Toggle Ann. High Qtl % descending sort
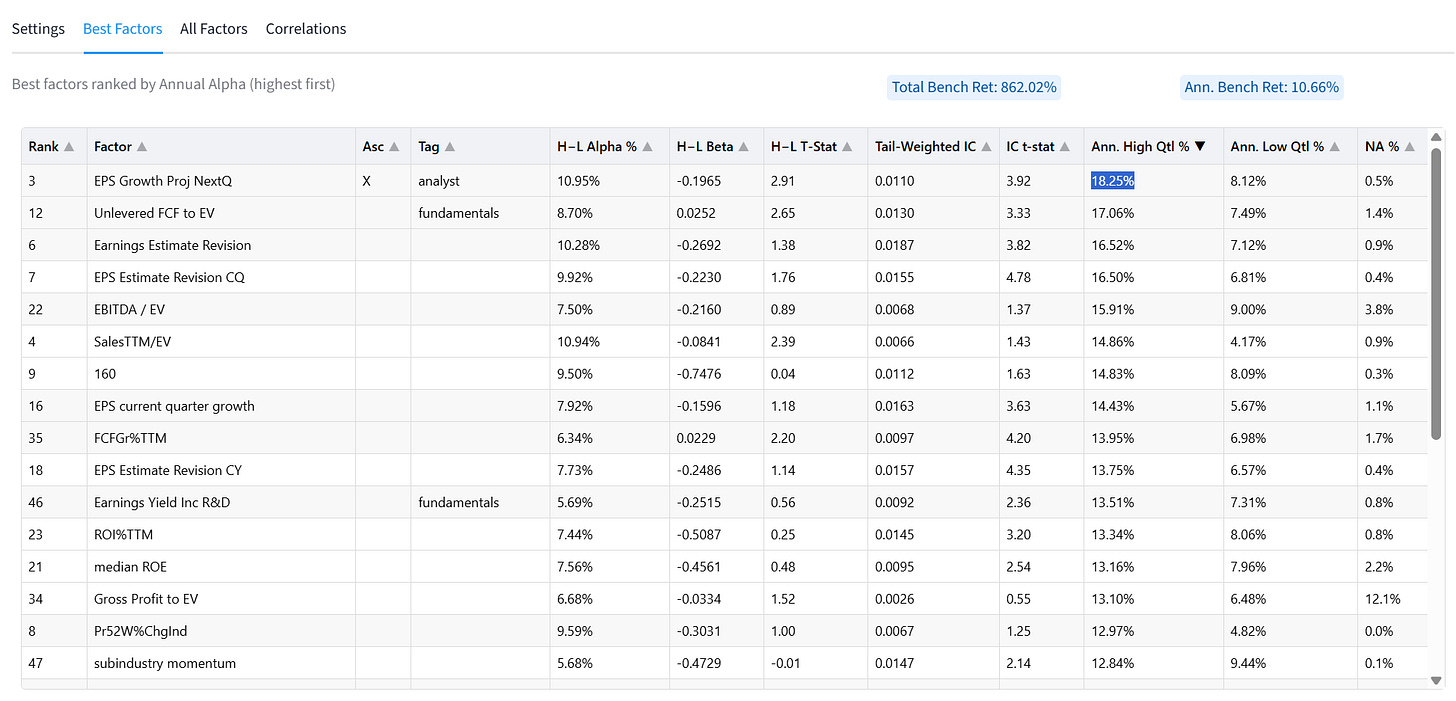Viewport: 1456px width, 701px height. [x=1200, y=147]
